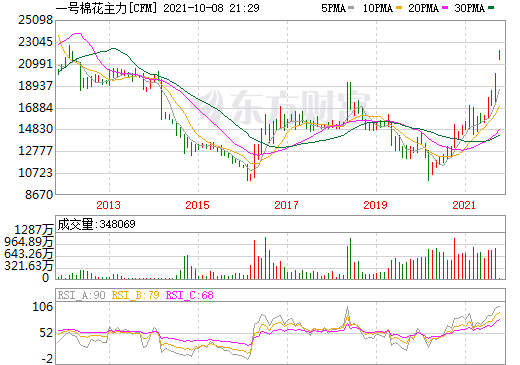Click the RSI_A:90 indicator label

(82, 295)
